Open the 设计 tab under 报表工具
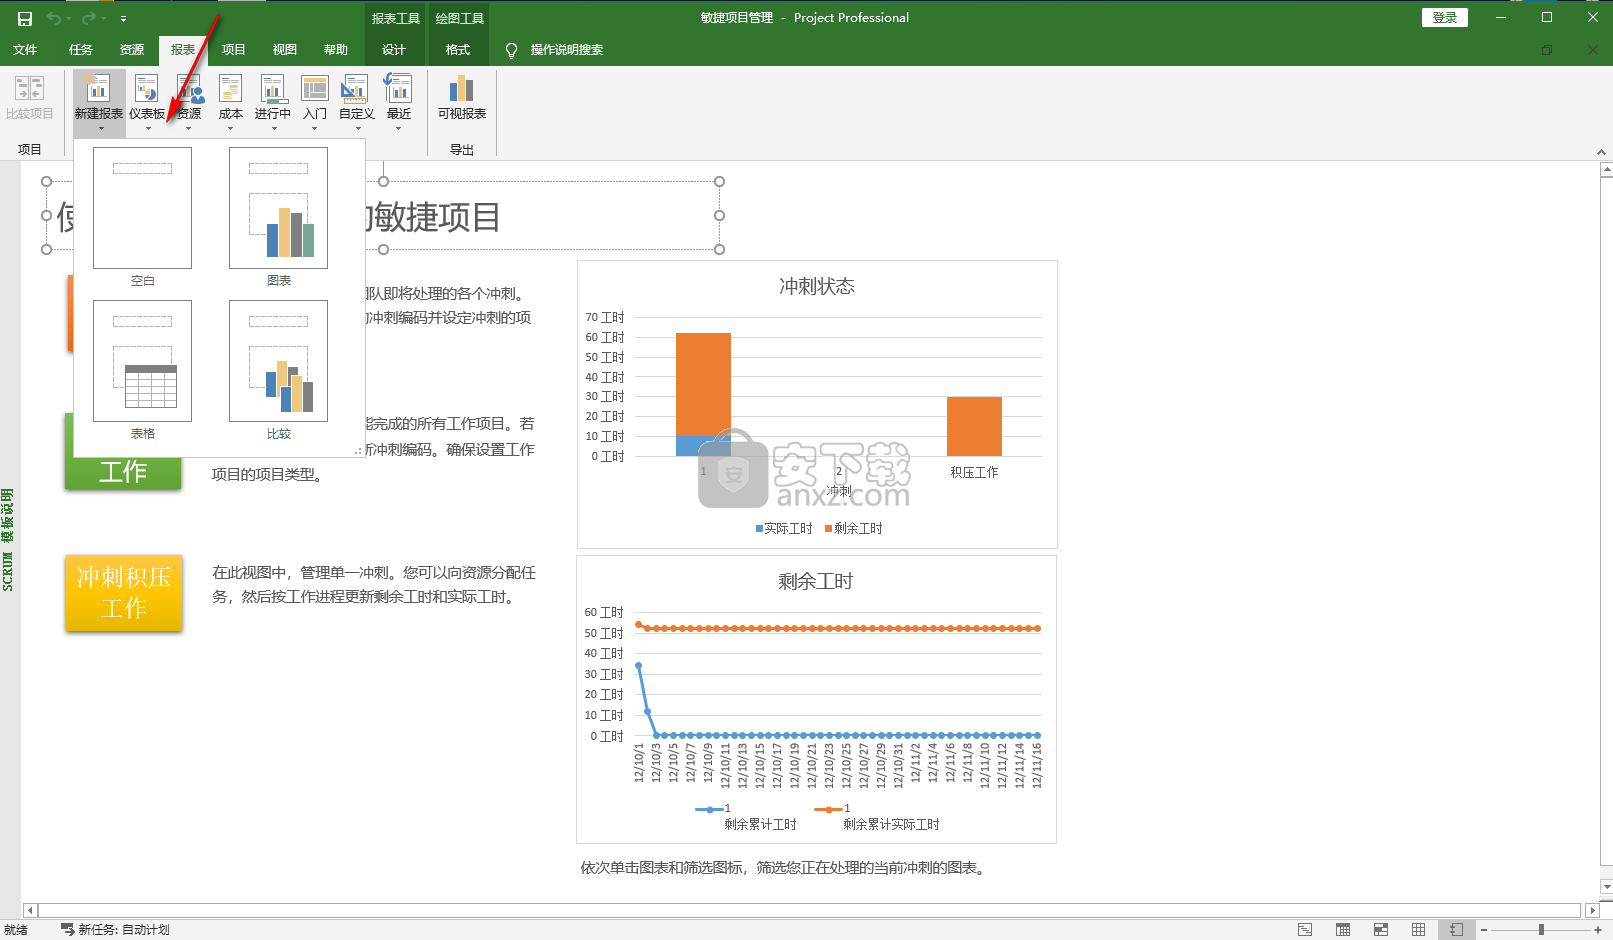Viewport: 1613px width, 940px height. point(394,50)
